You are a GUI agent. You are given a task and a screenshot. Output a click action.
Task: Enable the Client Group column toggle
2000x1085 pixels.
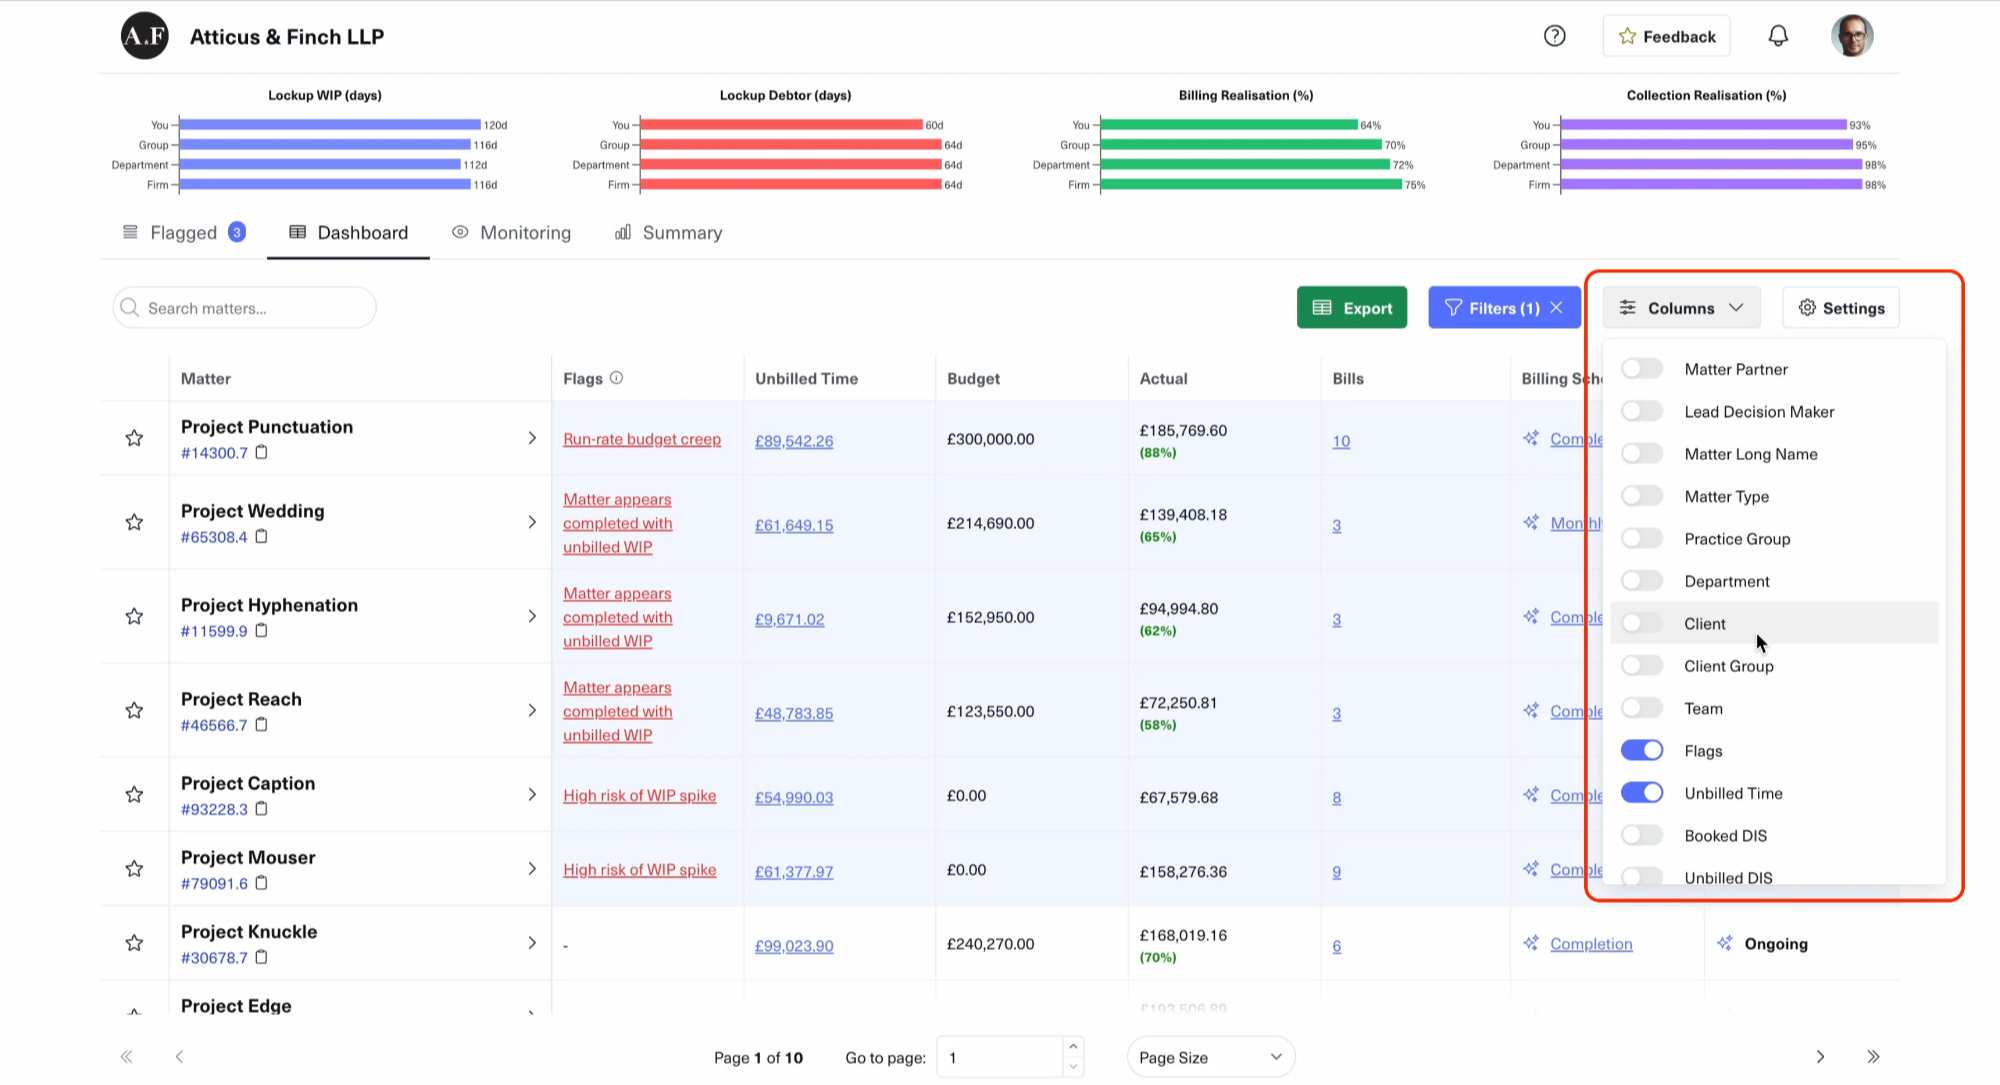1642,666
